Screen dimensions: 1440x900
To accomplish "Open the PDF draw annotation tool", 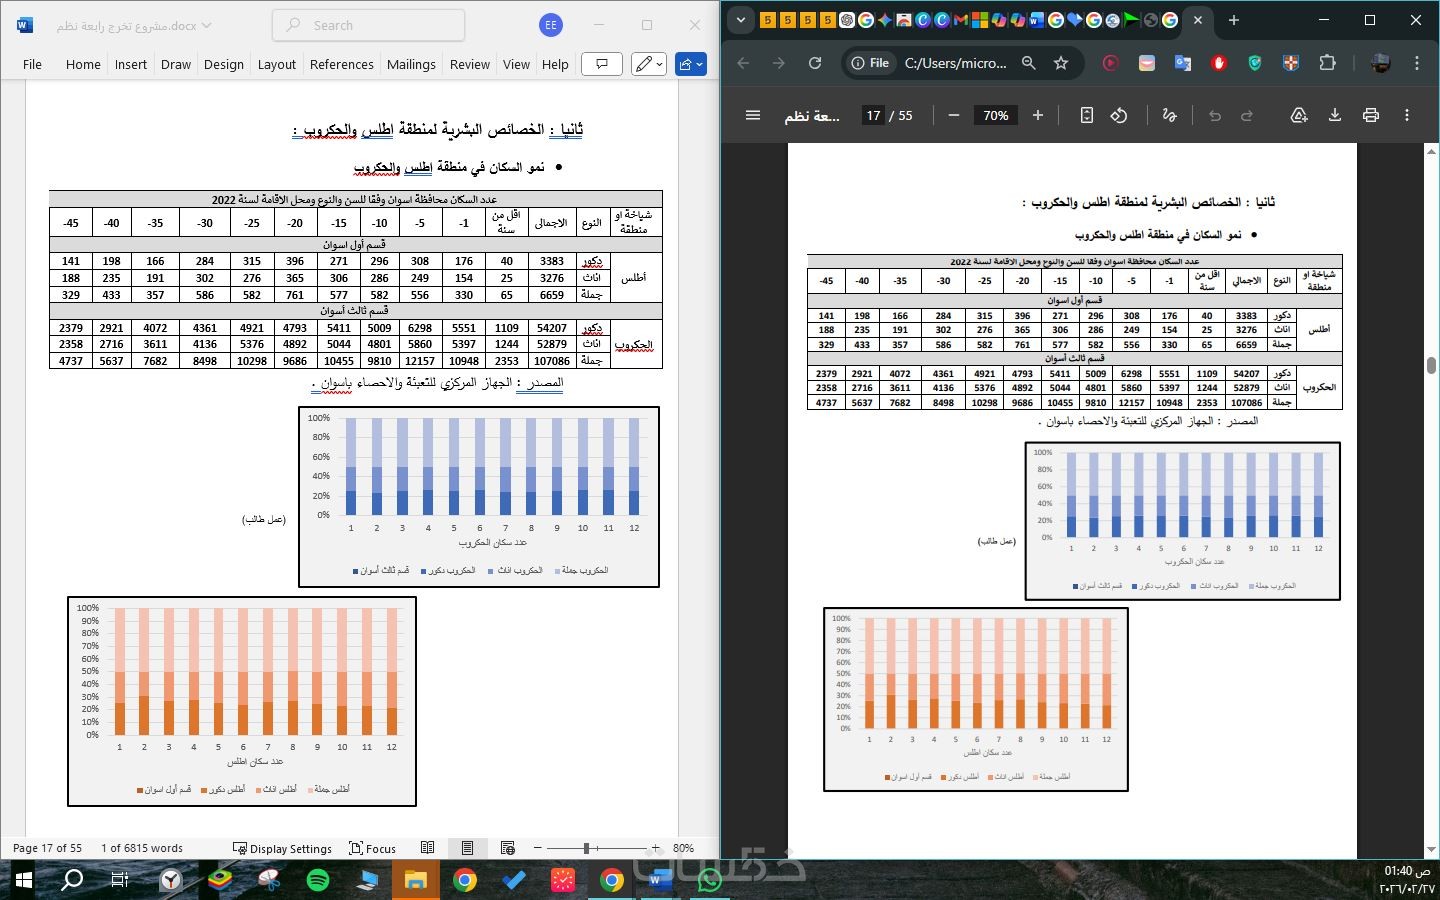I will [x=1169, y=115].
